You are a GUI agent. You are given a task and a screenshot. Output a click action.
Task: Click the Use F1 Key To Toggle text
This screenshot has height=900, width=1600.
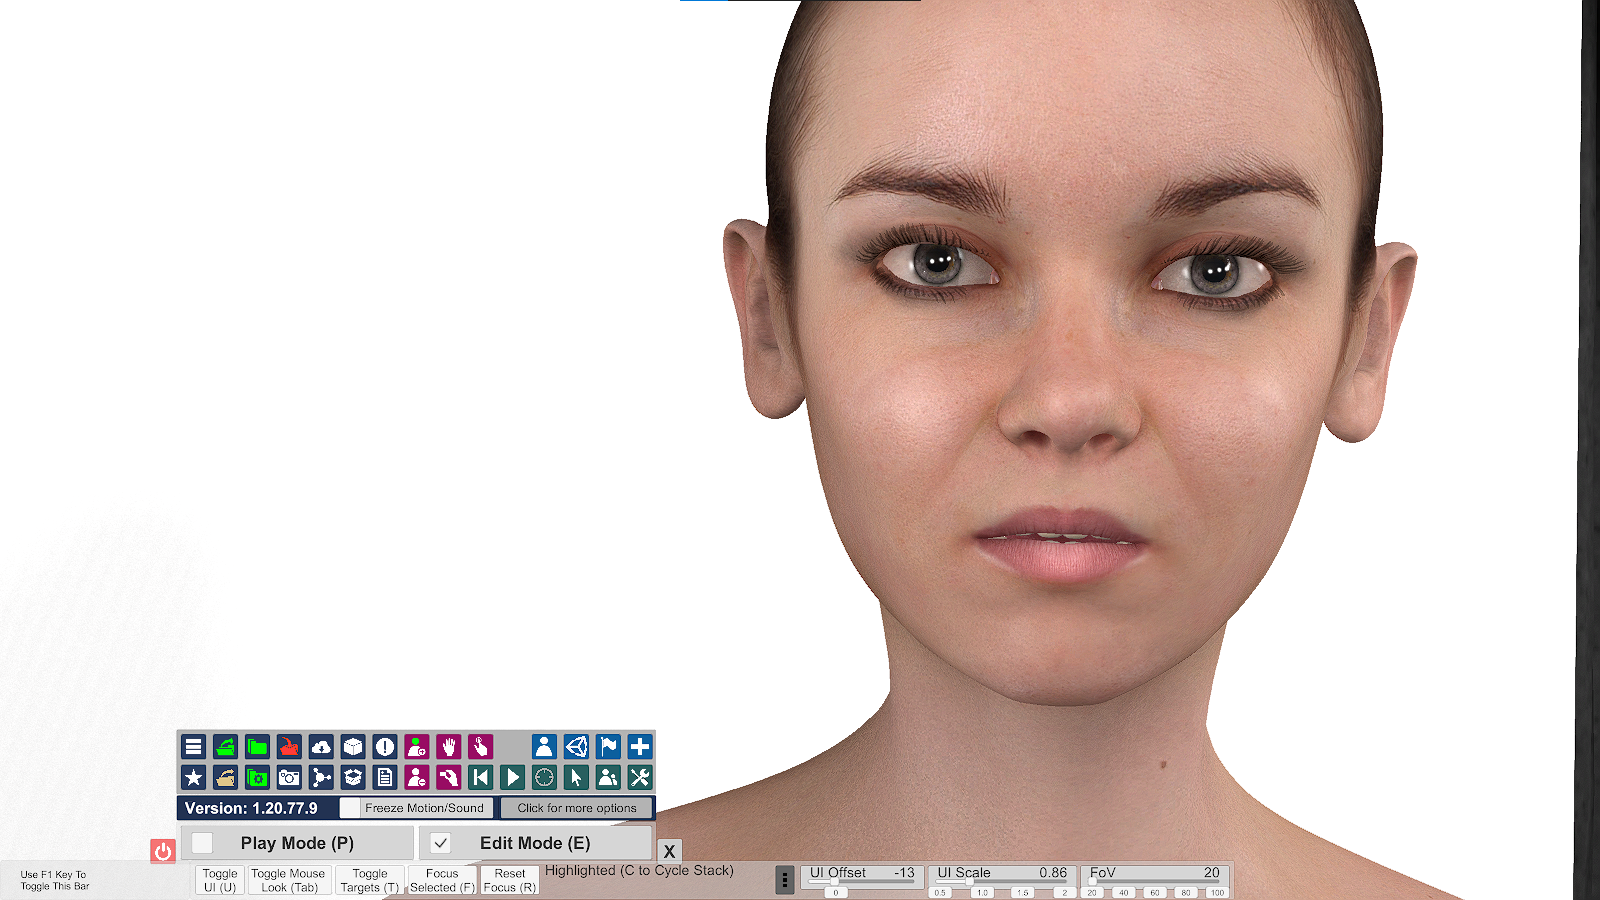[x=54, y=880]
